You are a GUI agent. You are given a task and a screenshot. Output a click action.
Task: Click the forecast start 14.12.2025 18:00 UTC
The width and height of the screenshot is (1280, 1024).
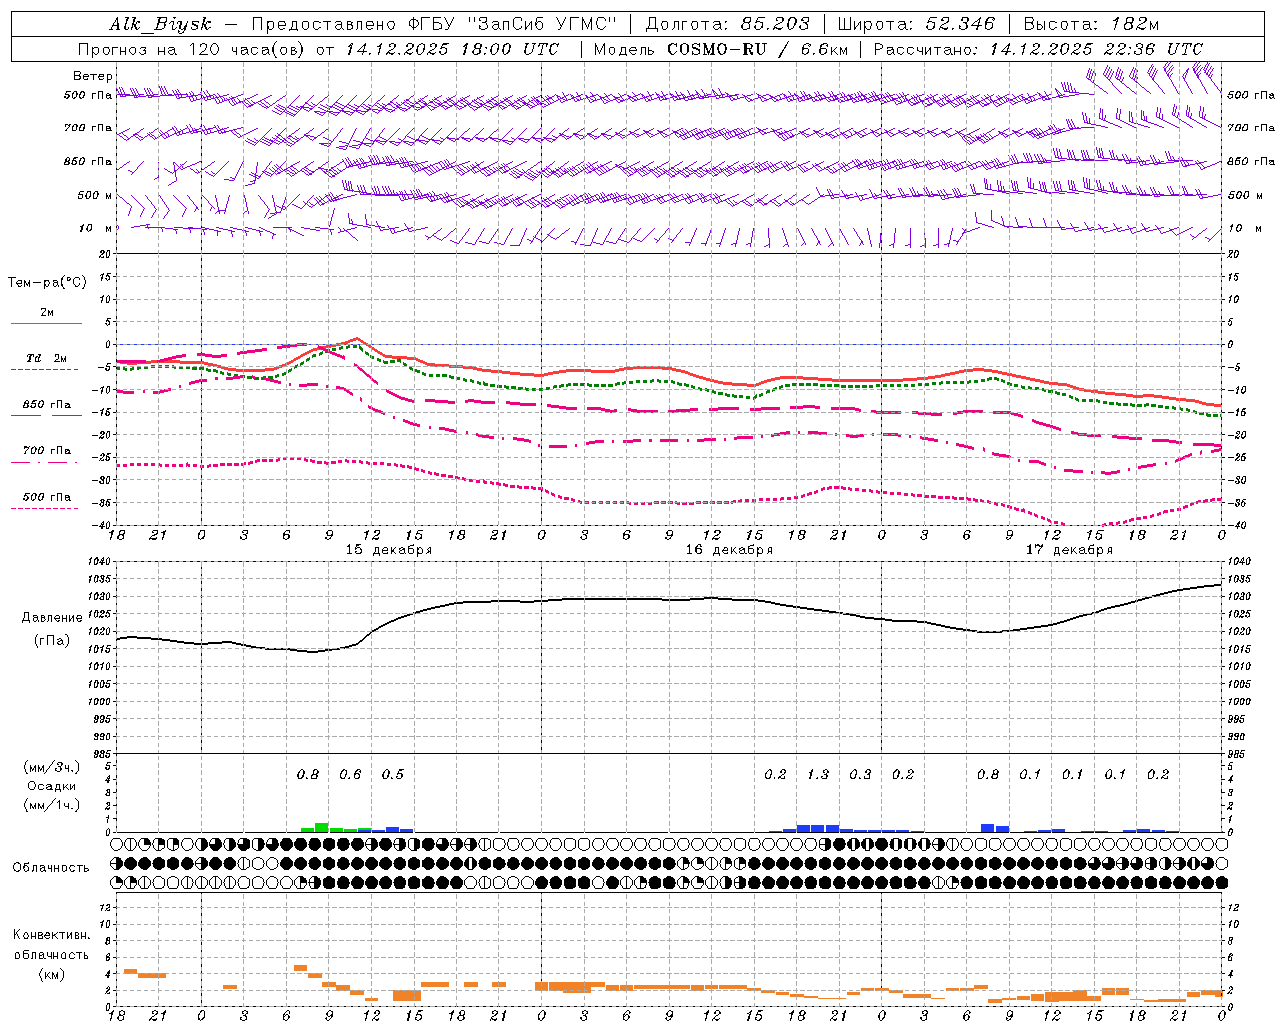pyautogui.click(x=452, y=49)
